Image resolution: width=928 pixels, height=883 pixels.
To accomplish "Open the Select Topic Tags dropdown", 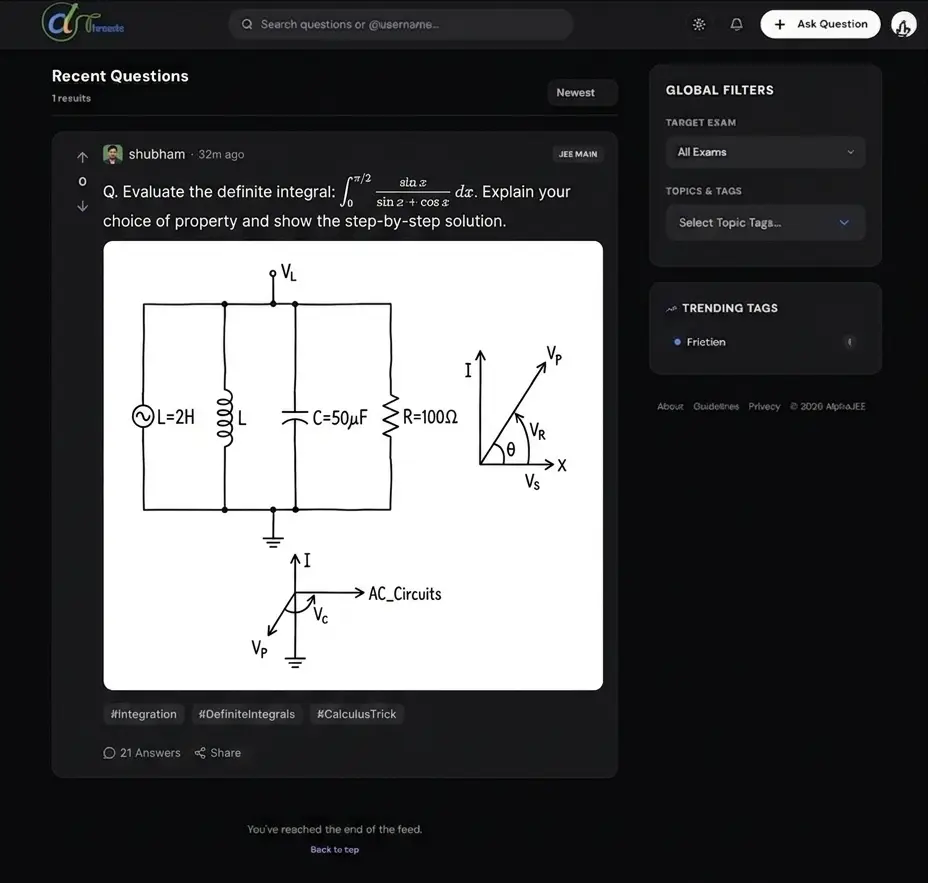I will pyautogui.click(x=765, y=223).
